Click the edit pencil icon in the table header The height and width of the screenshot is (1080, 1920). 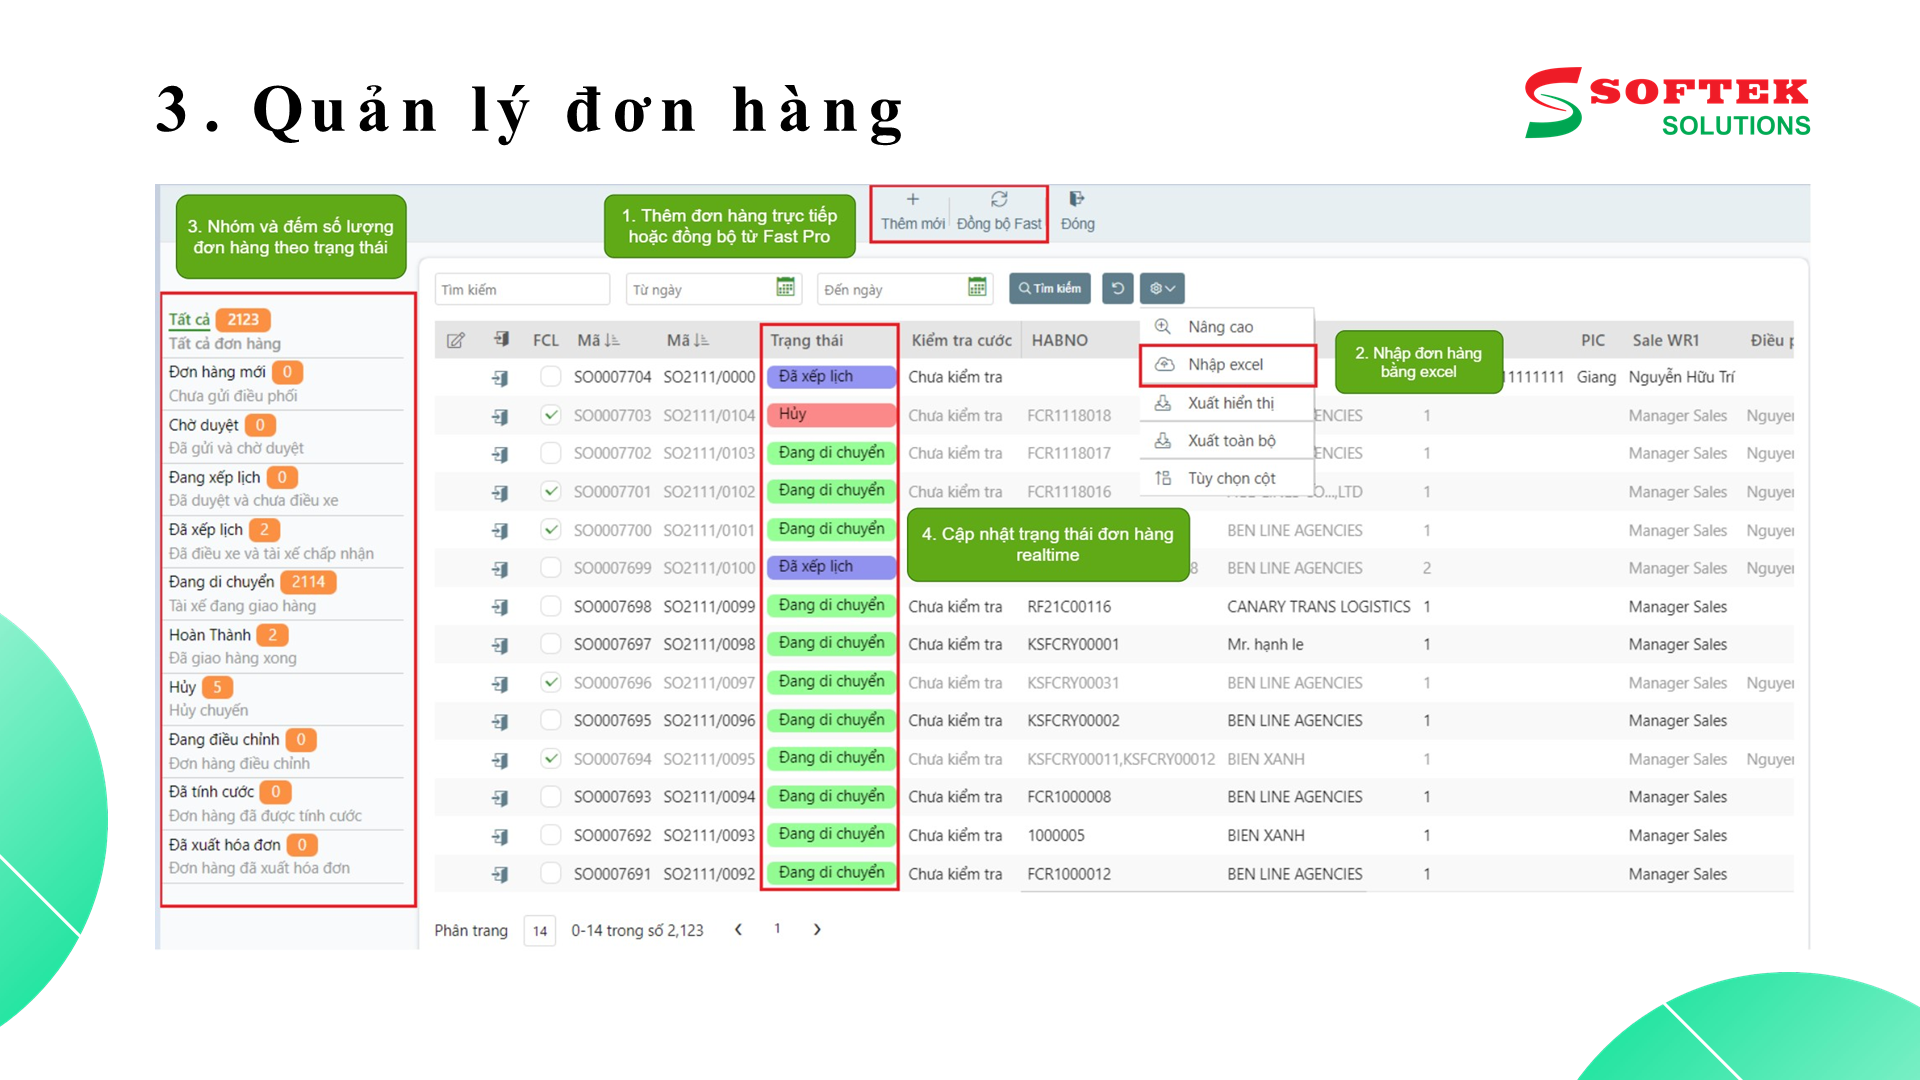tap(456, 340)
